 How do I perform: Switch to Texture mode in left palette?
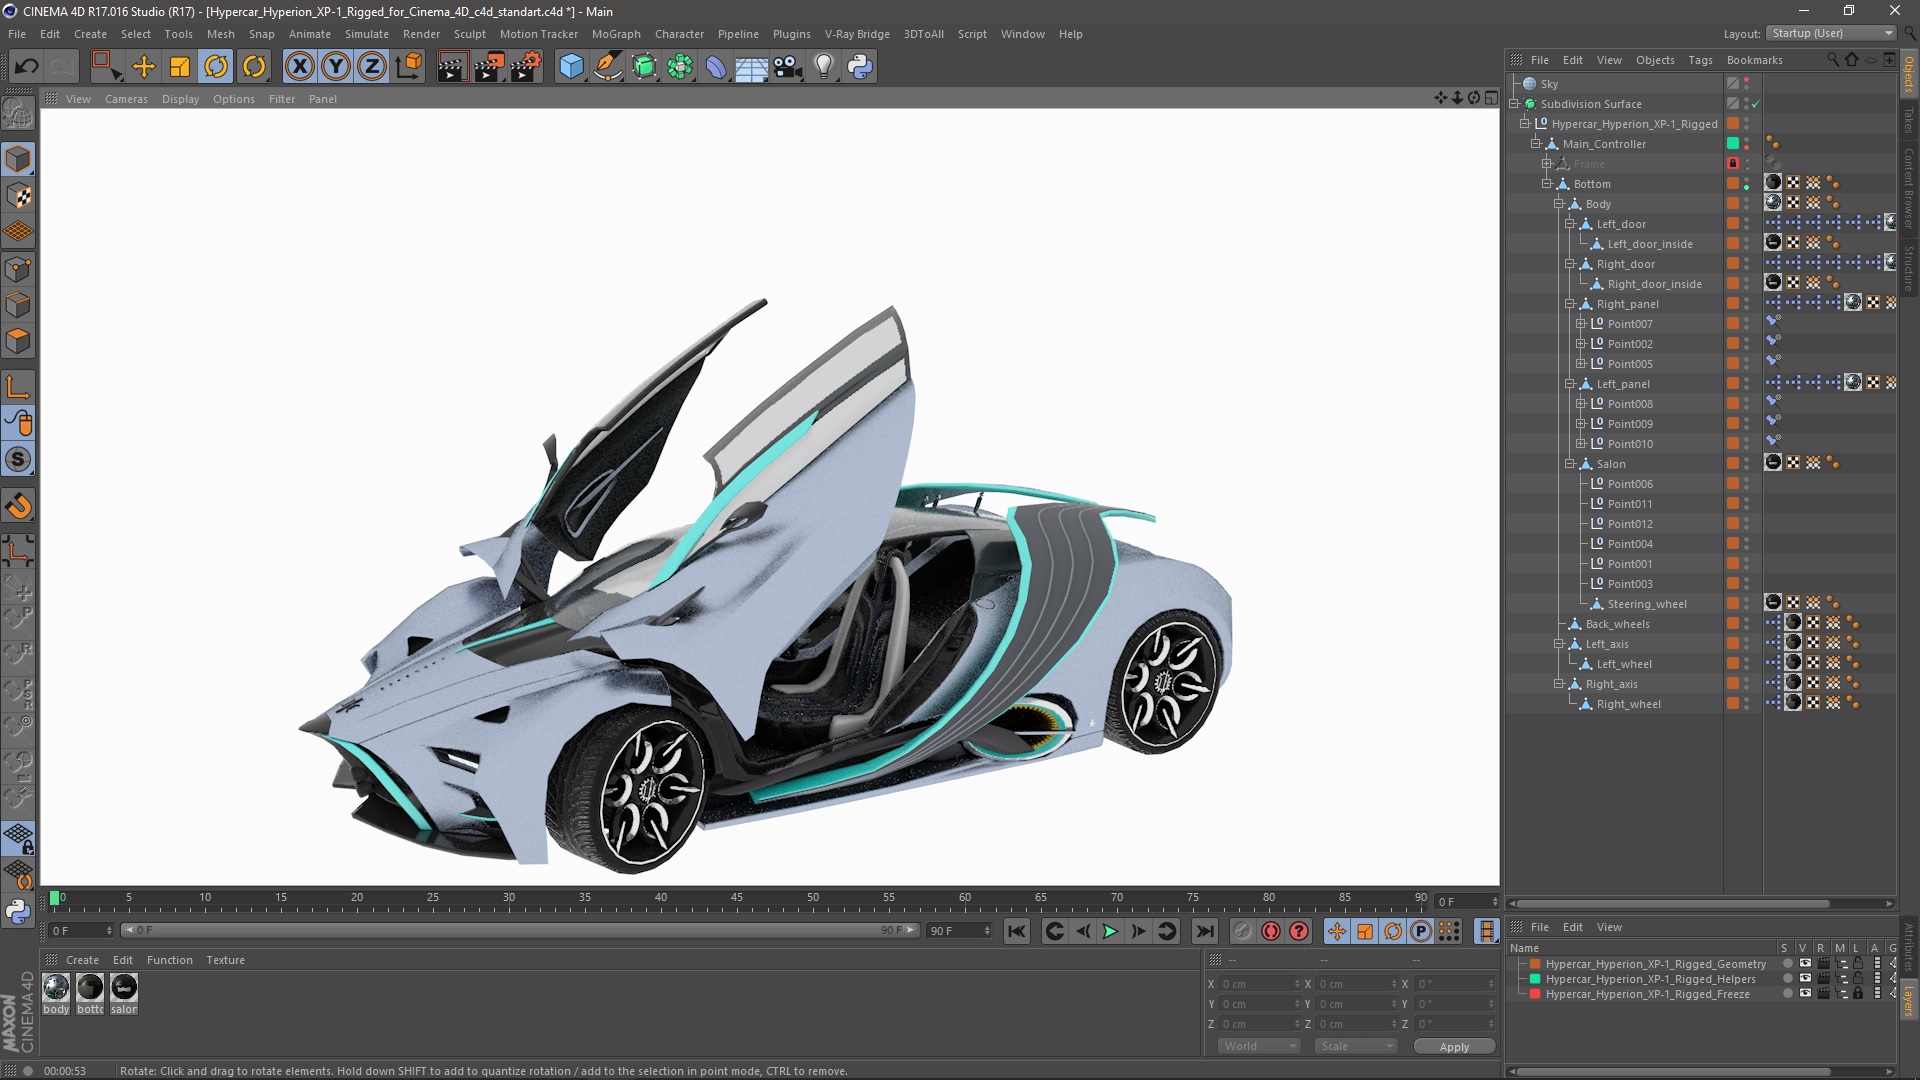point(18,196)
